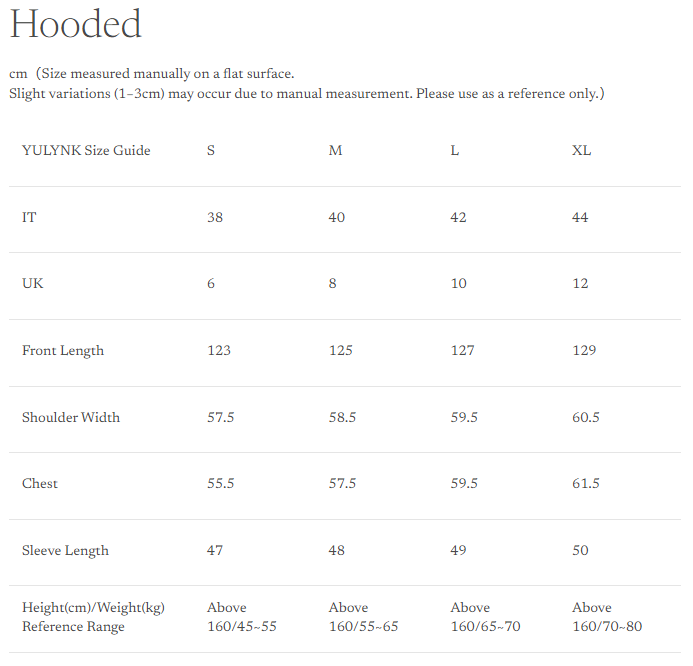This screenshot has height=666, width=693.
Task: Select the UK size 12 cell
Action: 580,284
